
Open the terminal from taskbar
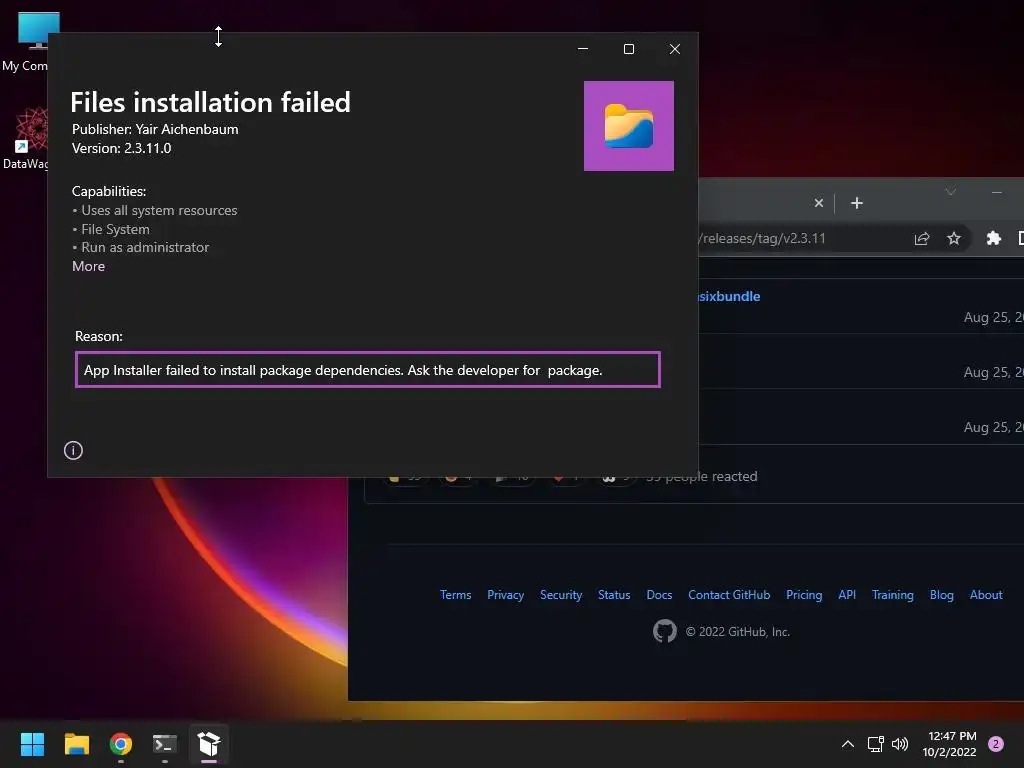pyautogui.click(x=165, y=744)
